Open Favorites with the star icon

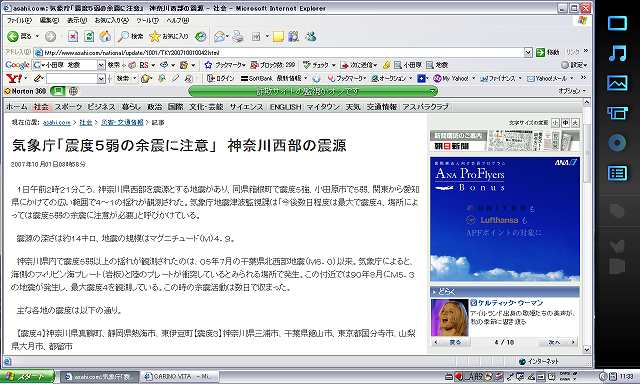click(x=155, y=36)
